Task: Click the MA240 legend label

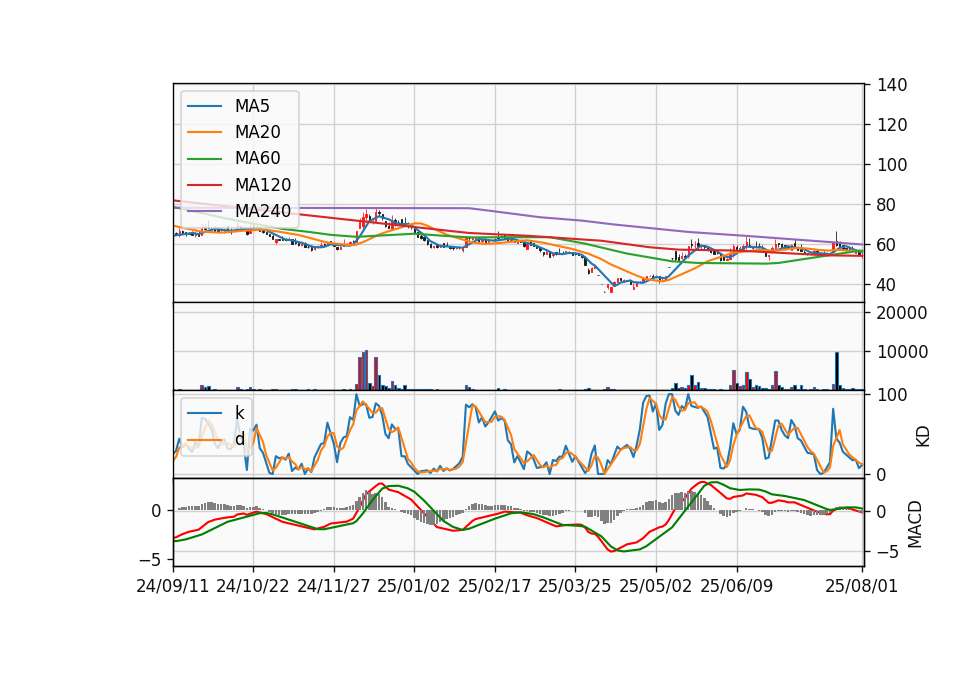Action: pos(263,211)
